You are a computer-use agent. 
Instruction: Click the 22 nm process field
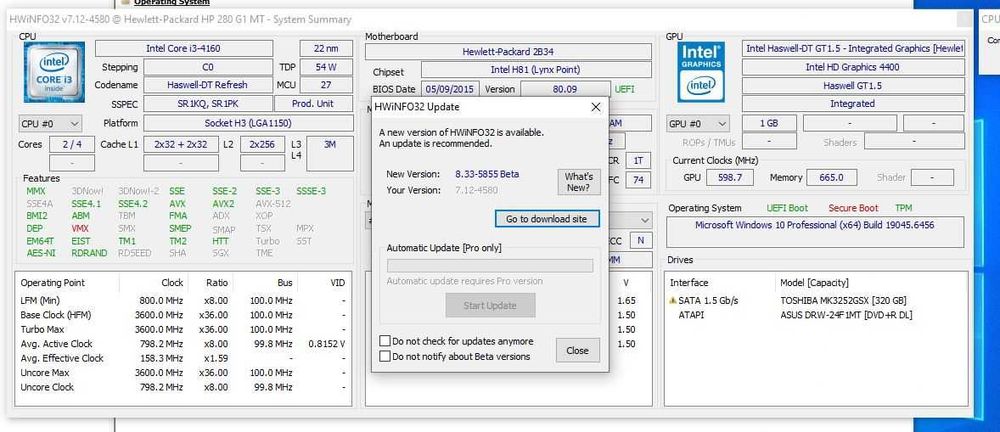click(326, 48)
